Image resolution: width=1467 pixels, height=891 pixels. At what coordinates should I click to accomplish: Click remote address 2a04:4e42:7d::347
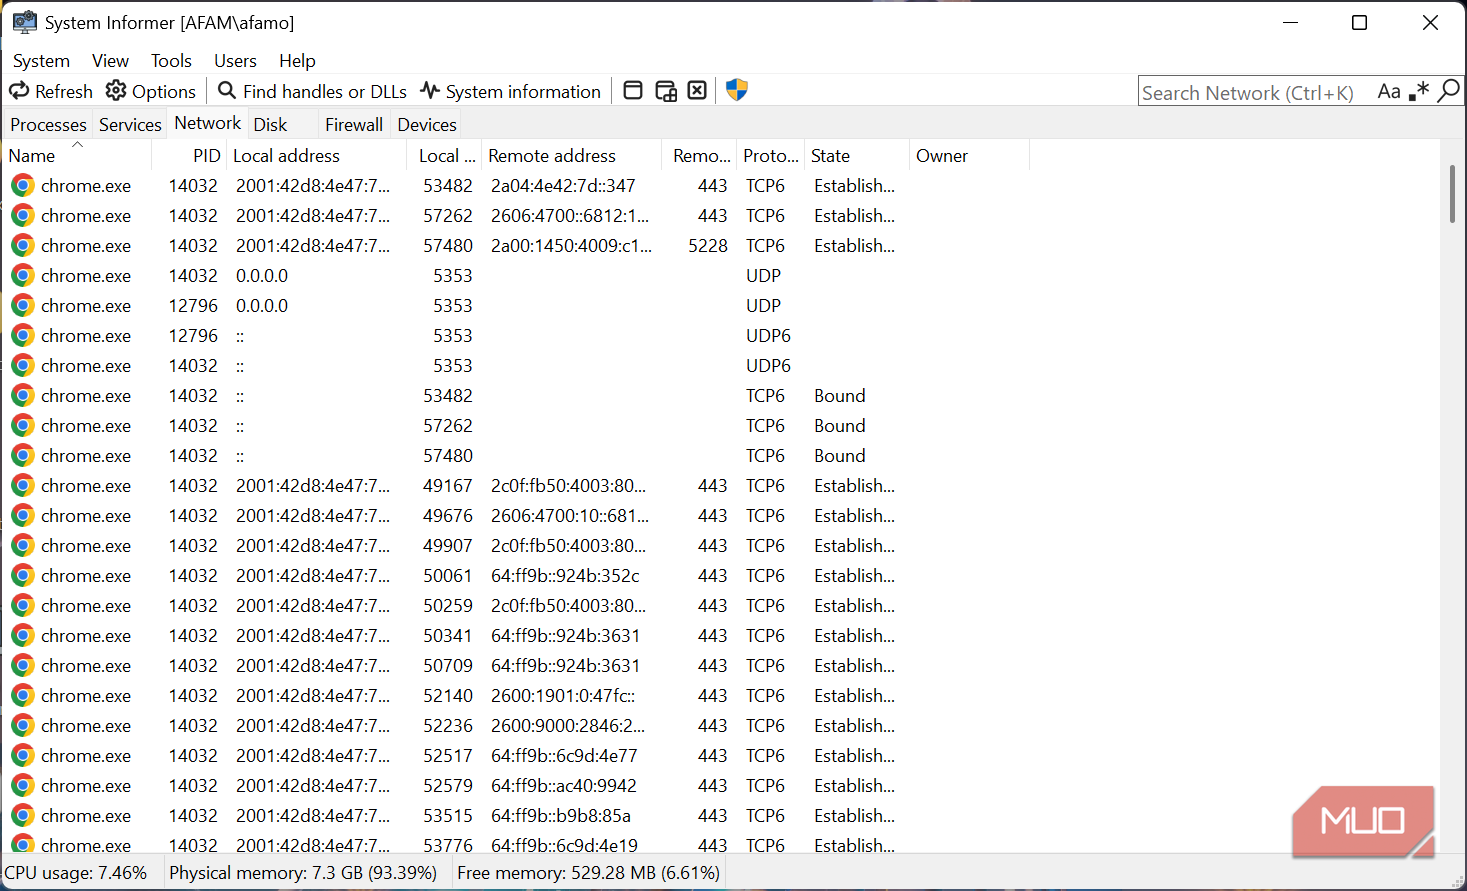point(563,186)
